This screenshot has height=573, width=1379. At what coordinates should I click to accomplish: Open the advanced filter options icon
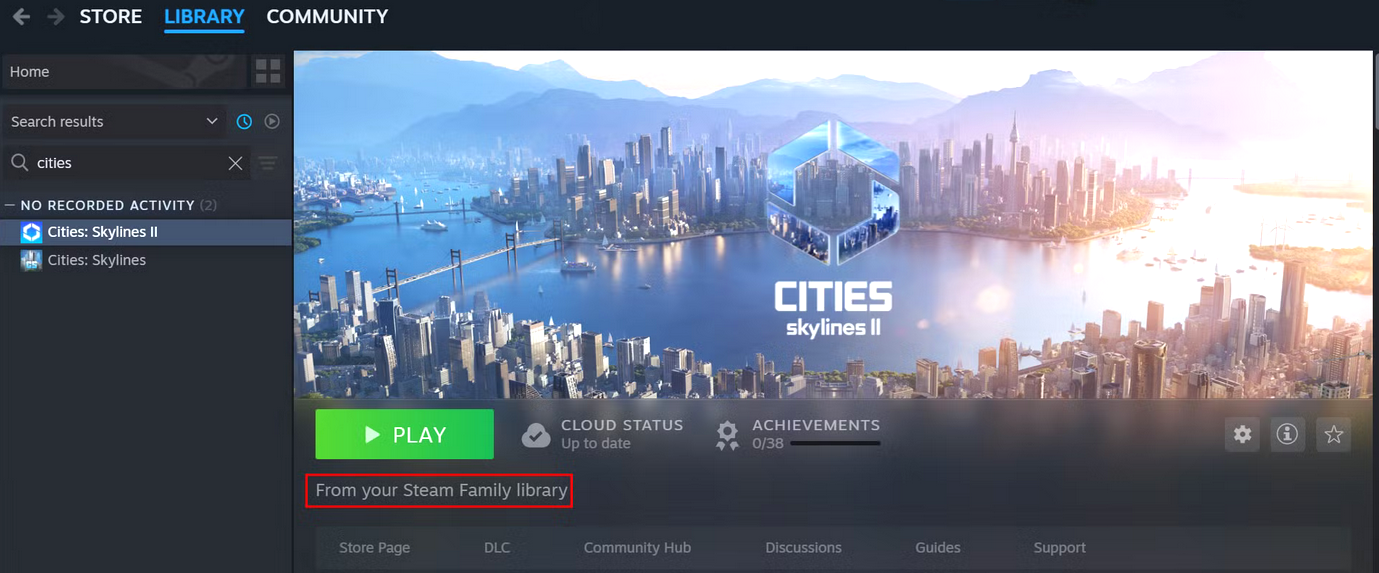(x=268, y=163)
